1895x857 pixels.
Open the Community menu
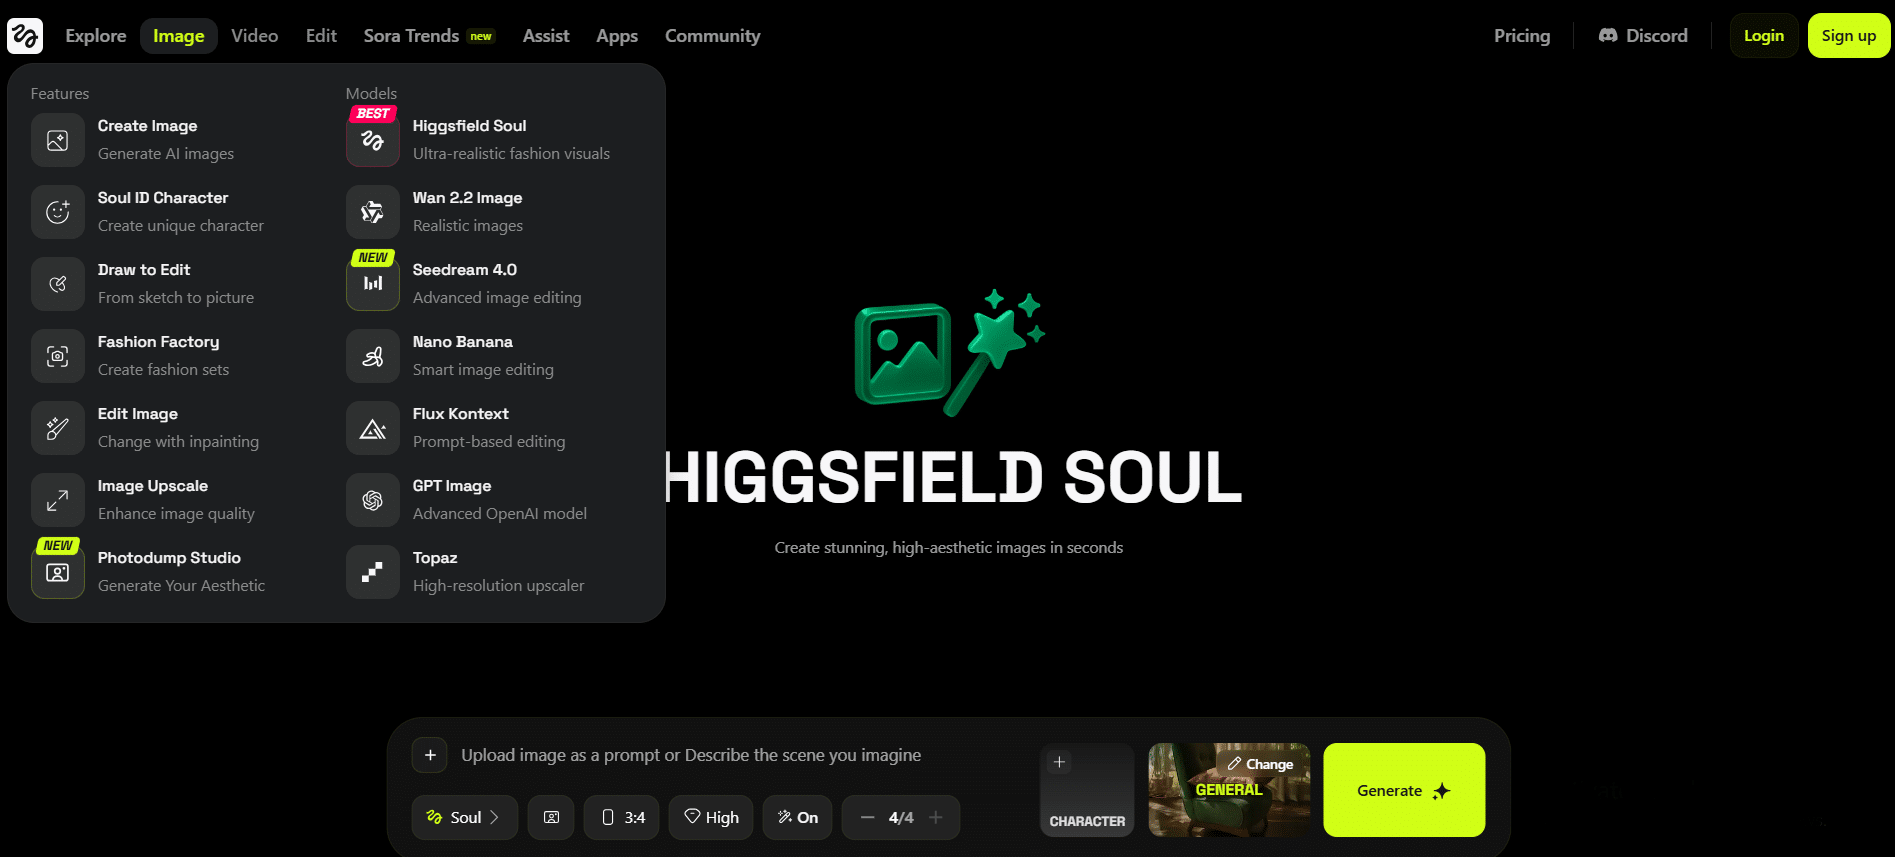tap(713, 36)
